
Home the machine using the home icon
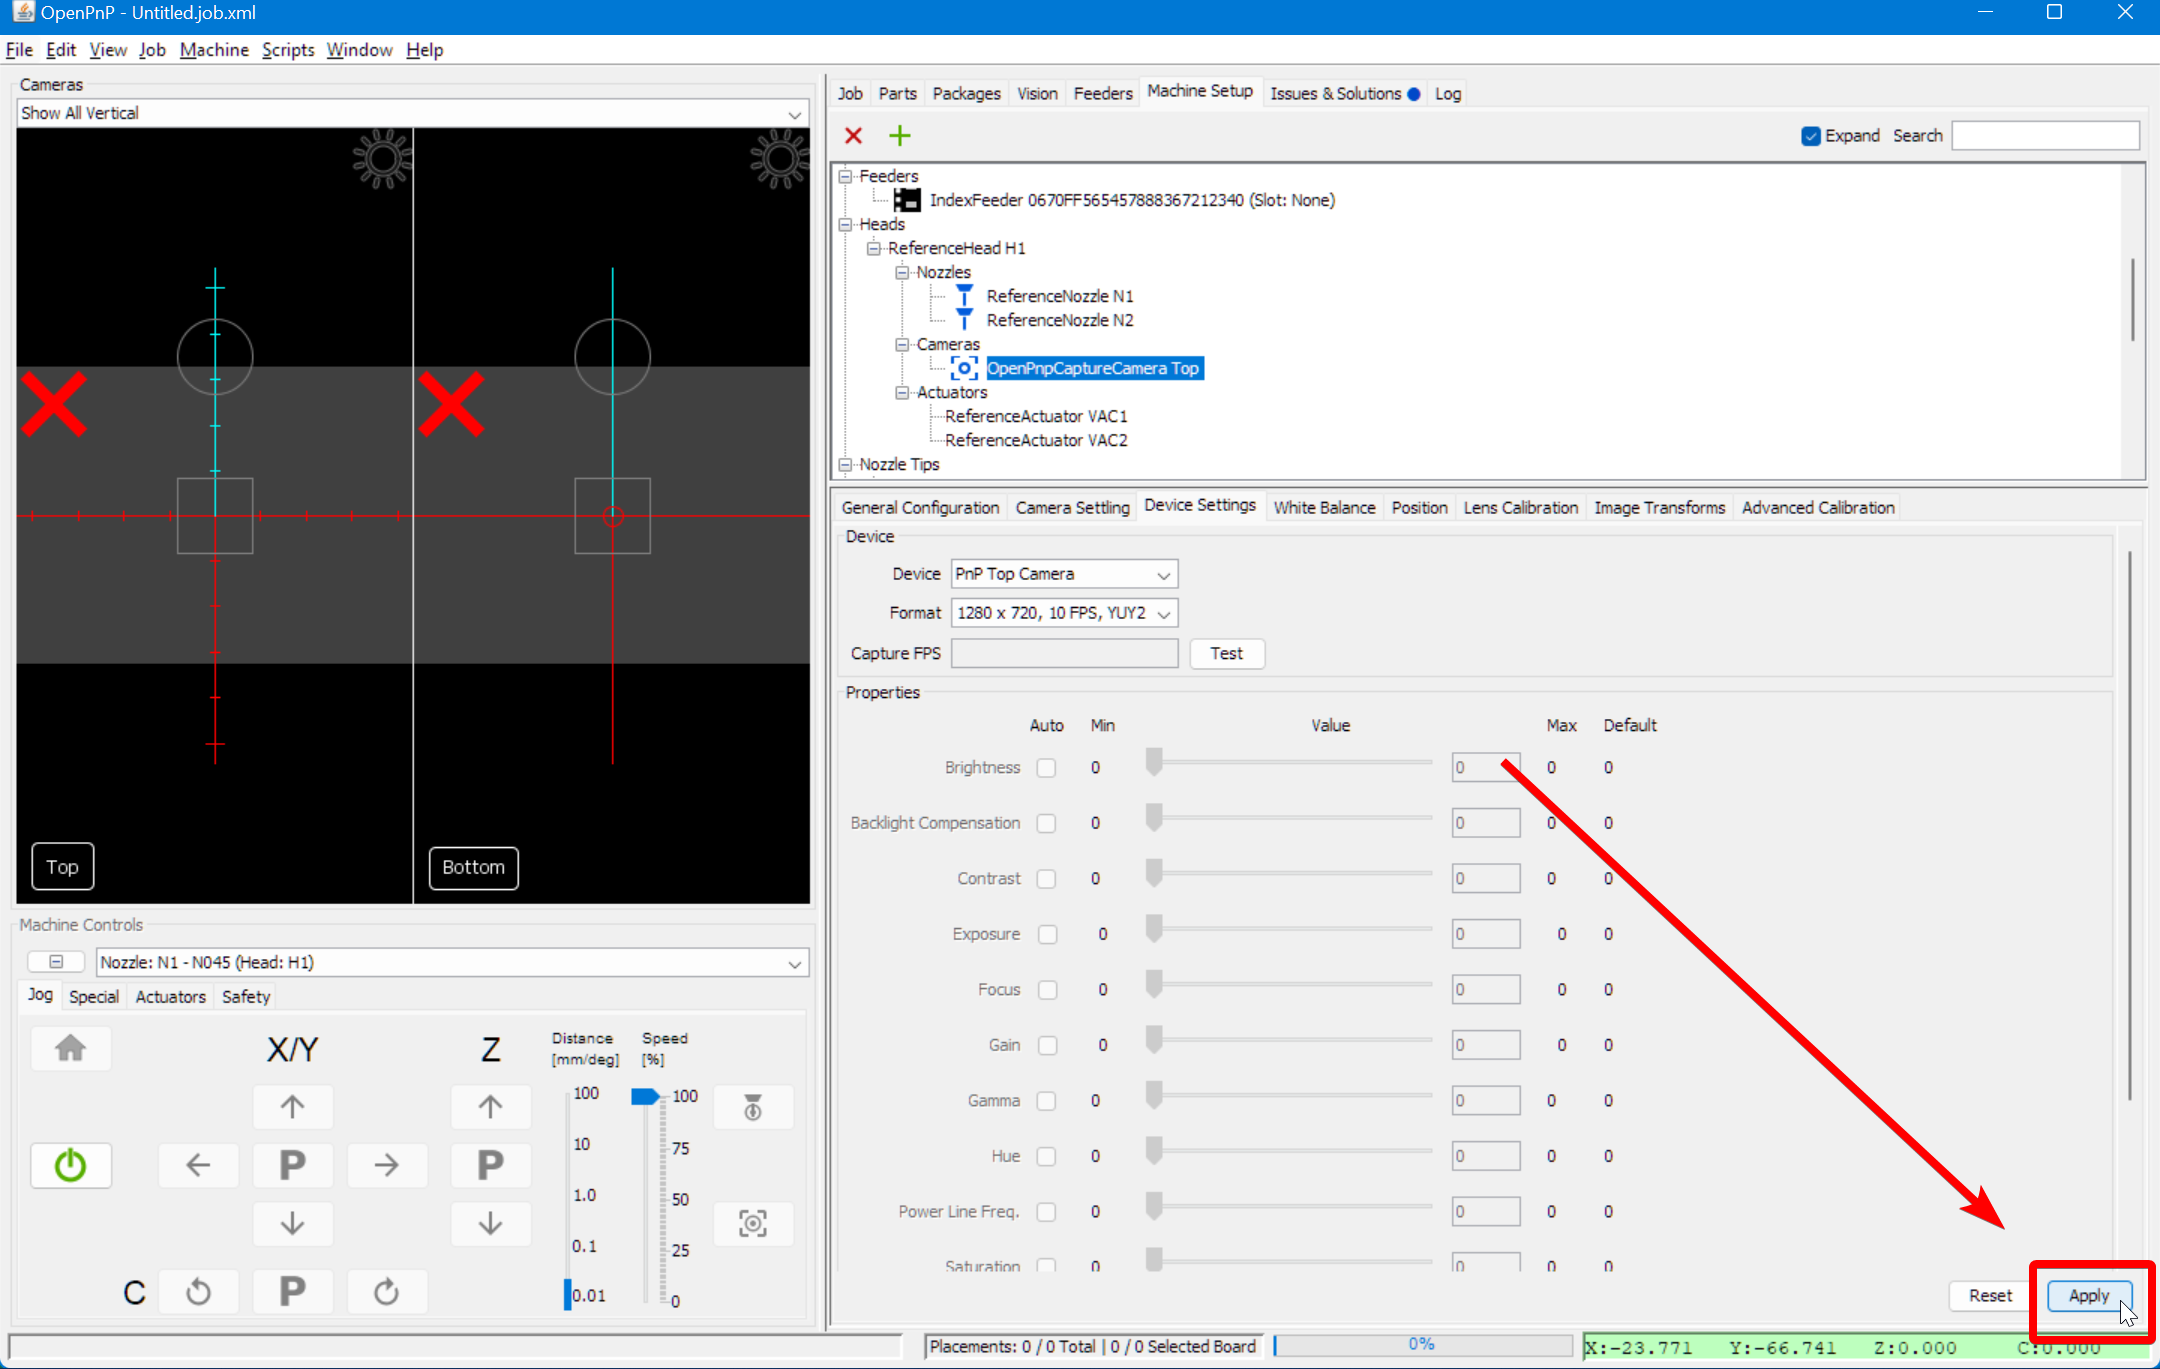coord(70,1048)
